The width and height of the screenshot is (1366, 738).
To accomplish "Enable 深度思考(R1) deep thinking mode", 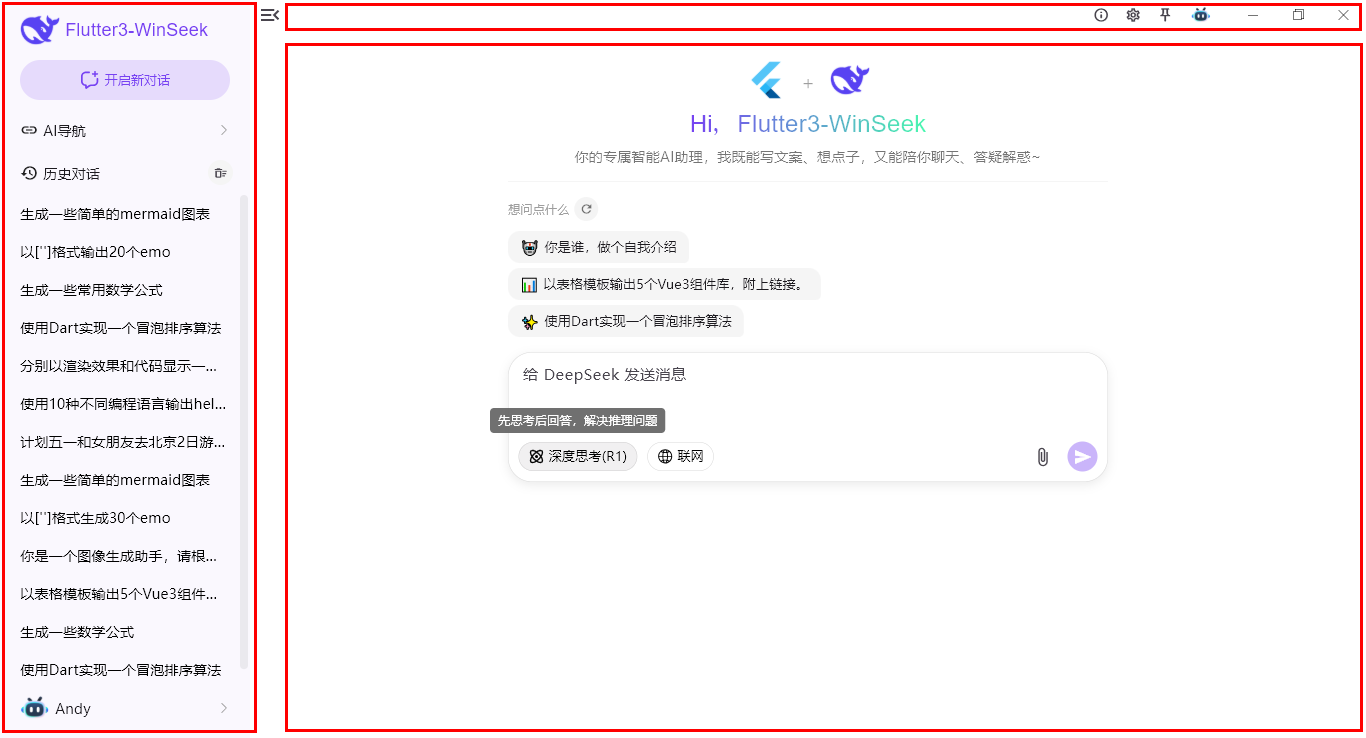I will point(577,456).
